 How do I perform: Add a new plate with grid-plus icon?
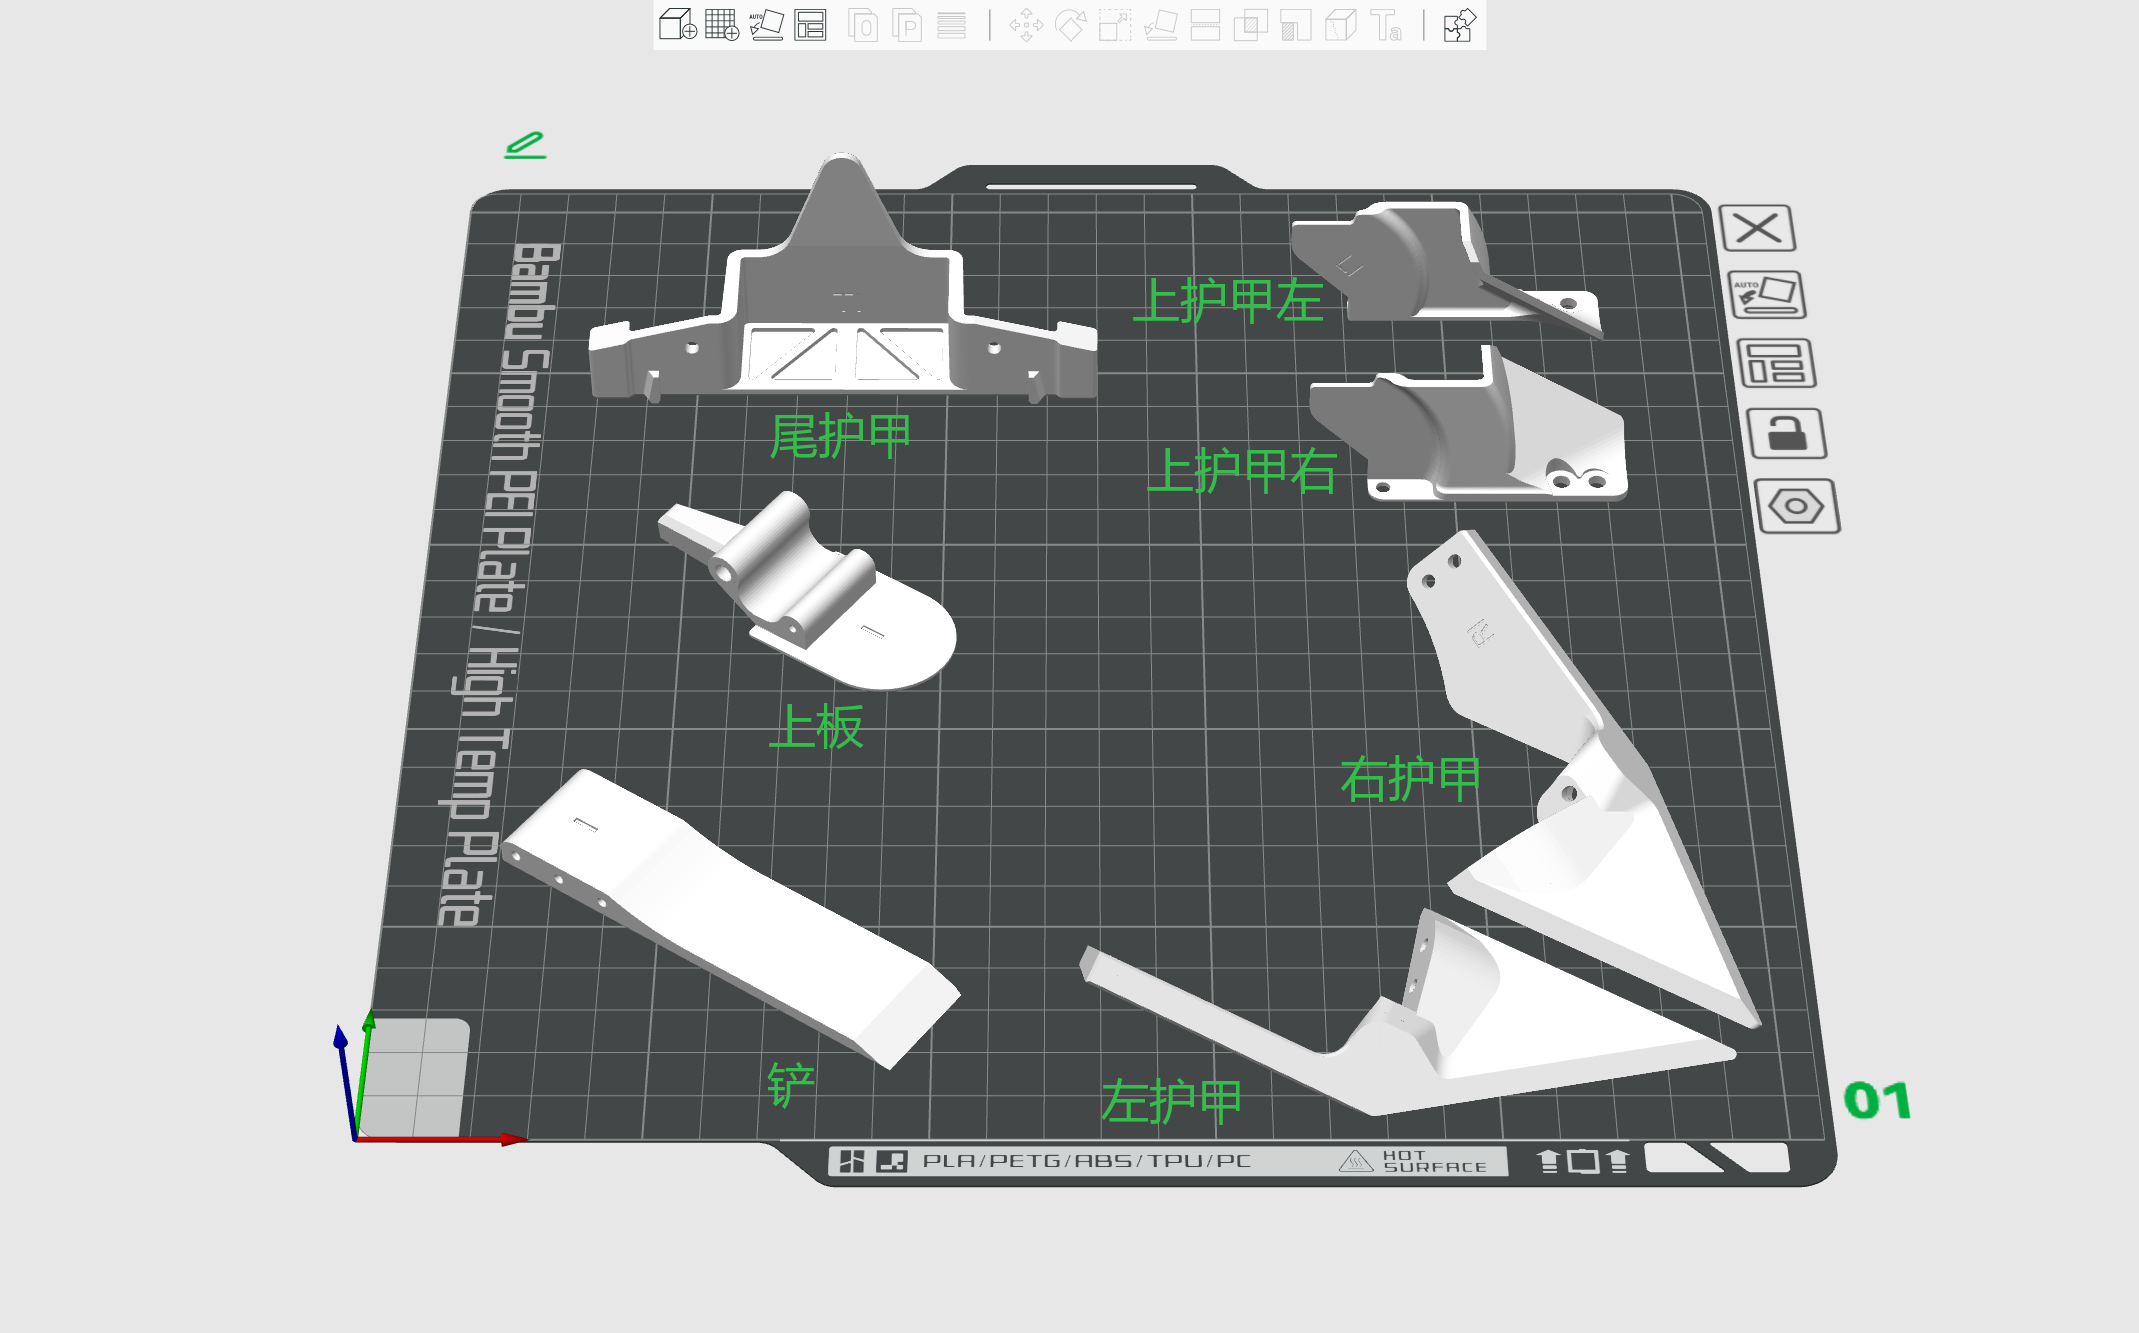721,25
